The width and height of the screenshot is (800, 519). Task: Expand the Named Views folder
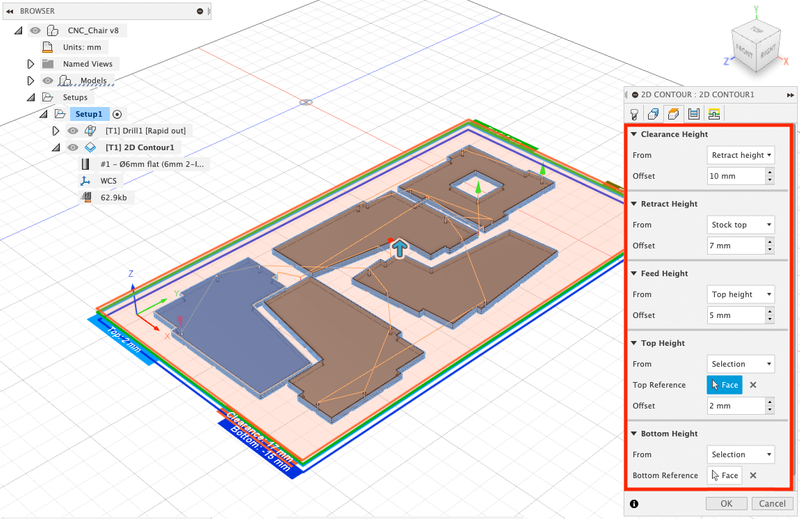click(x=30, y=64)
